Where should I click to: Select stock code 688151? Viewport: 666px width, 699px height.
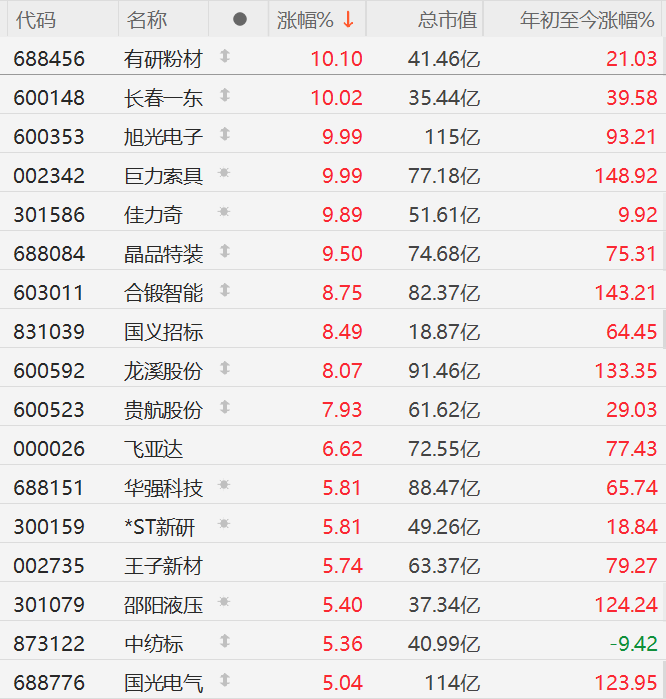(x=48, y=488)
